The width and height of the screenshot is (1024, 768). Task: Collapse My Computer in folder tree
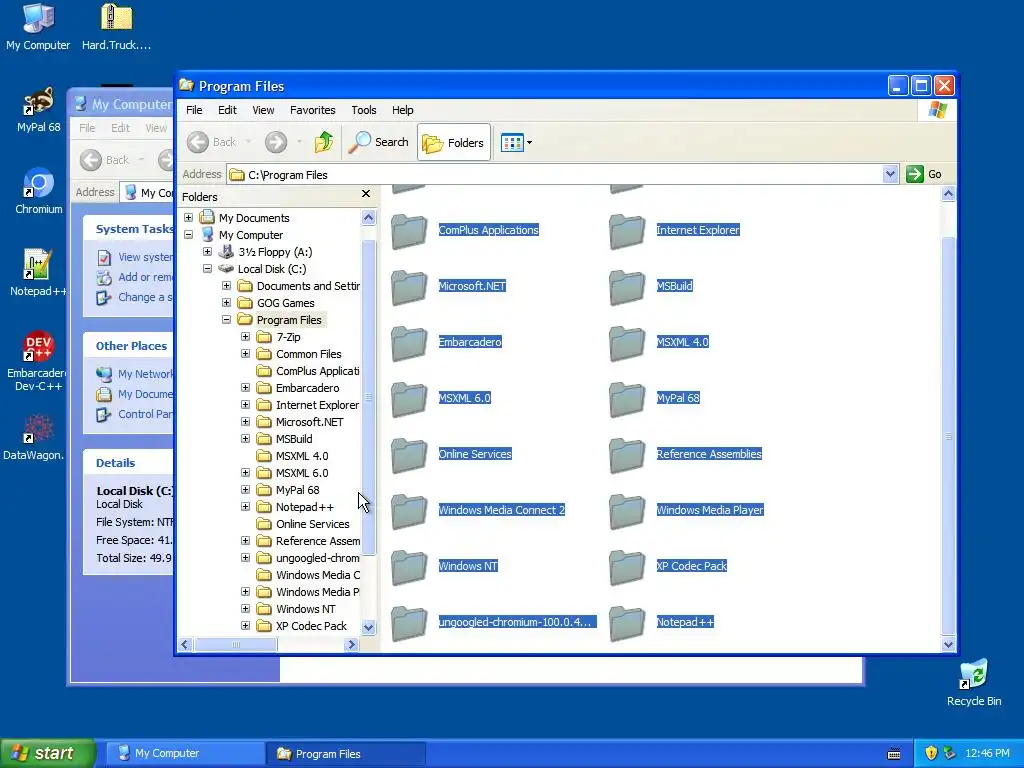pyautogui.click(x=189, y=234)
